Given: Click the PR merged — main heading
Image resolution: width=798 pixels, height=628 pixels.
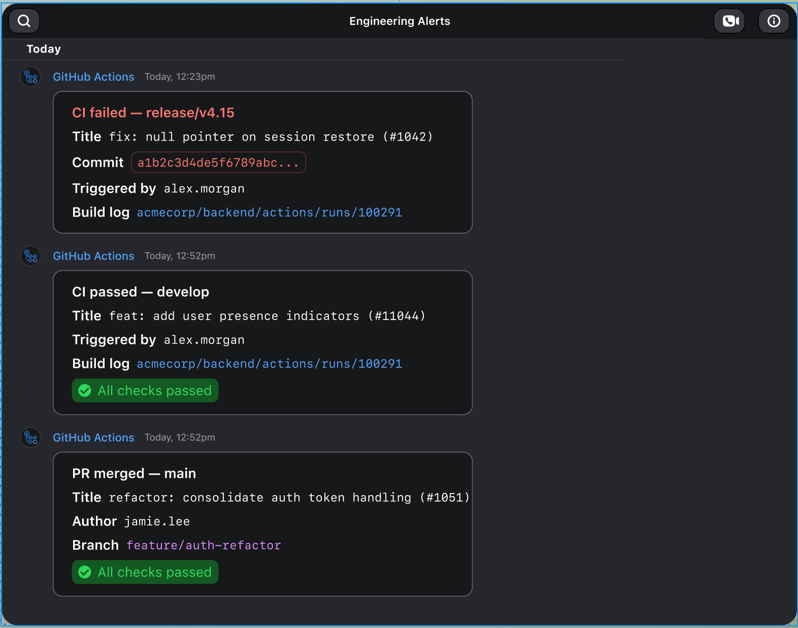Looking at the screenshot, I should (134, 474).
